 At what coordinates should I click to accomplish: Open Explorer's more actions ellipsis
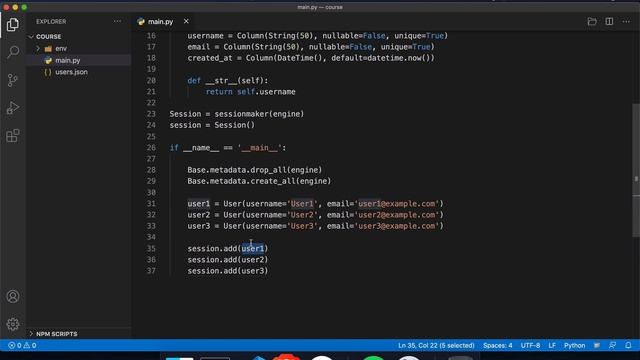(117, 21)
